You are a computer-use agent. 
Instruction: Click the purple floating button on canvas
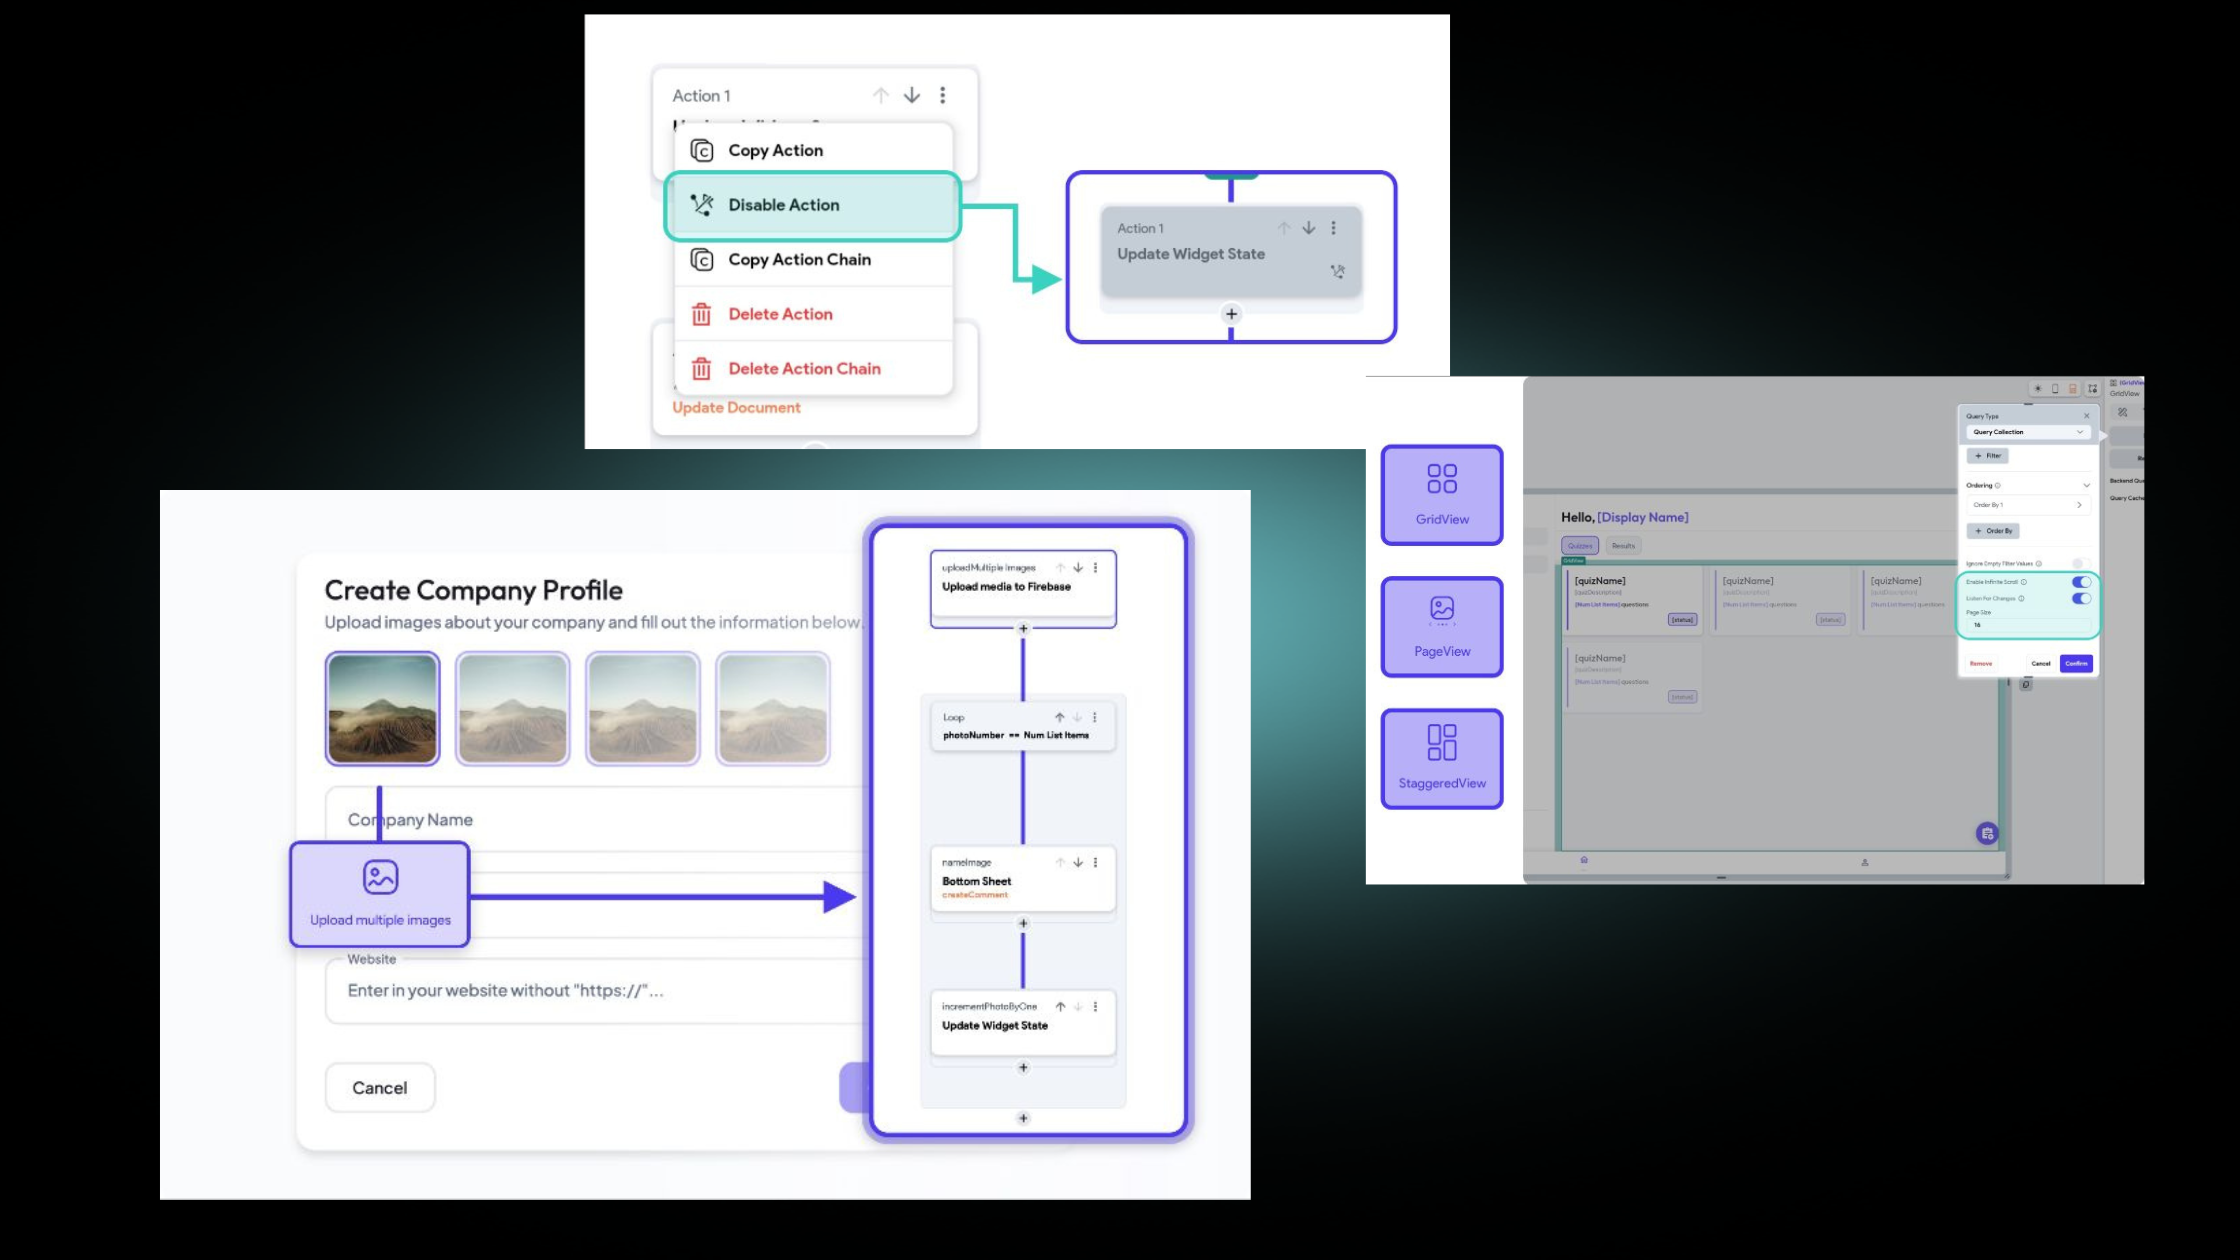pos(1987,833)
